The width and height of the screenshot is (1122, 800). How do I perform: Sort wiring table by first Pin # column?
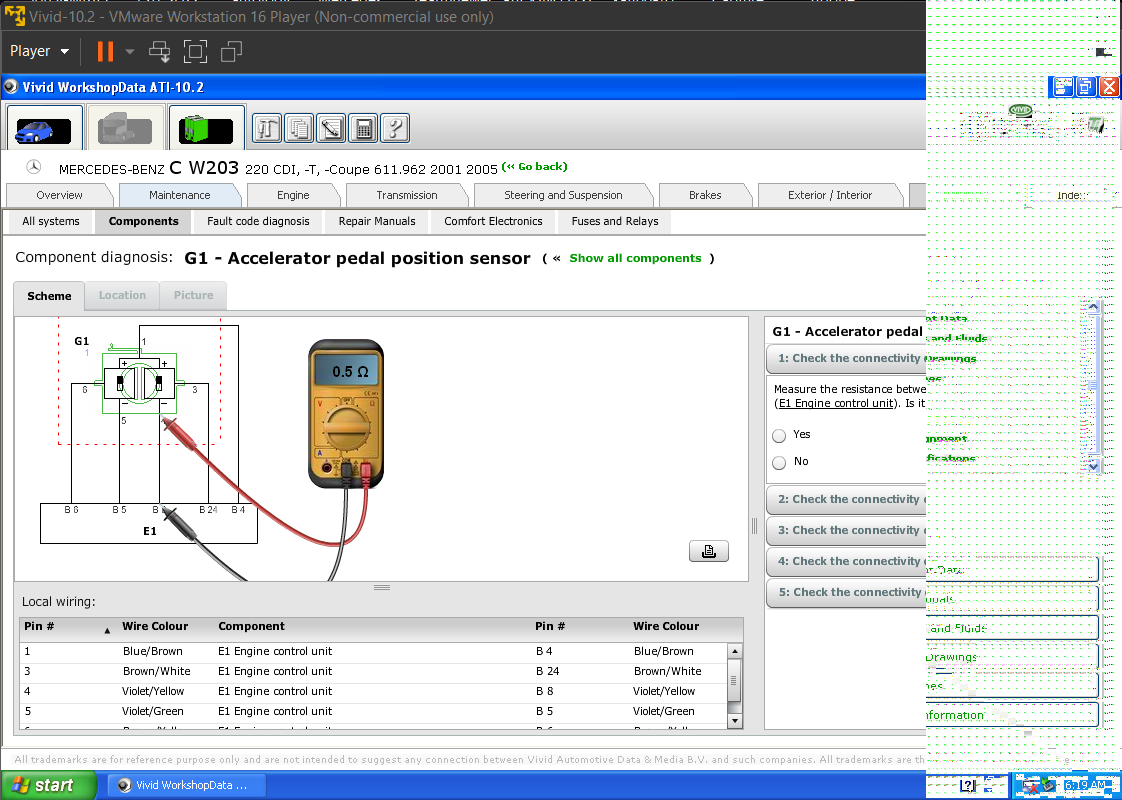coord(68,627)
